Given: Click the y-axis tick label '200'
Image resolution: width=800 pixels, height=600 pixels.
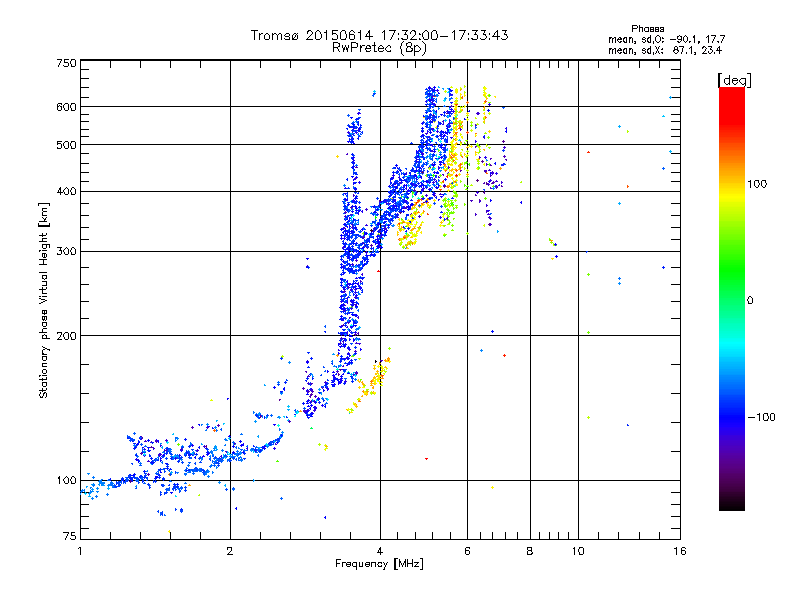Looking at the screenshot, I should 66,336.
